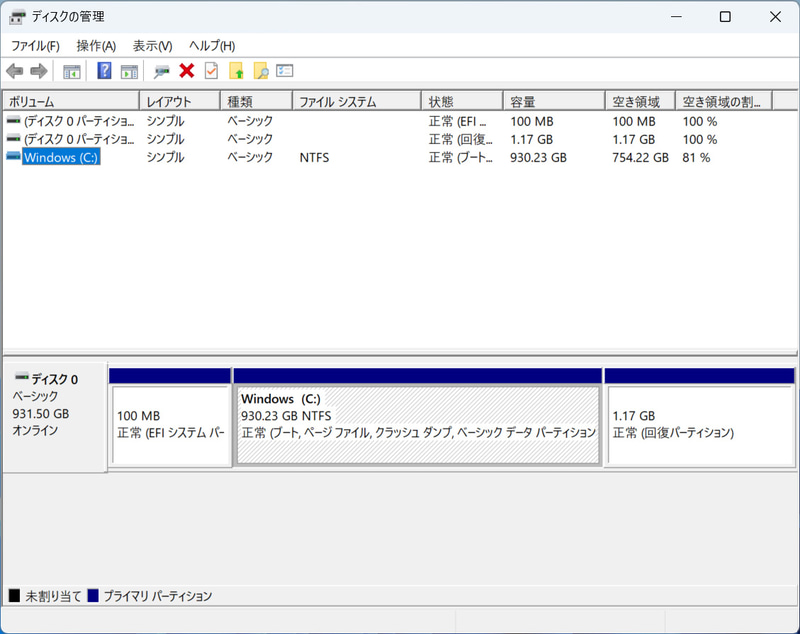
Task: Open the 表示(V) menu
Action: [152, 46]
